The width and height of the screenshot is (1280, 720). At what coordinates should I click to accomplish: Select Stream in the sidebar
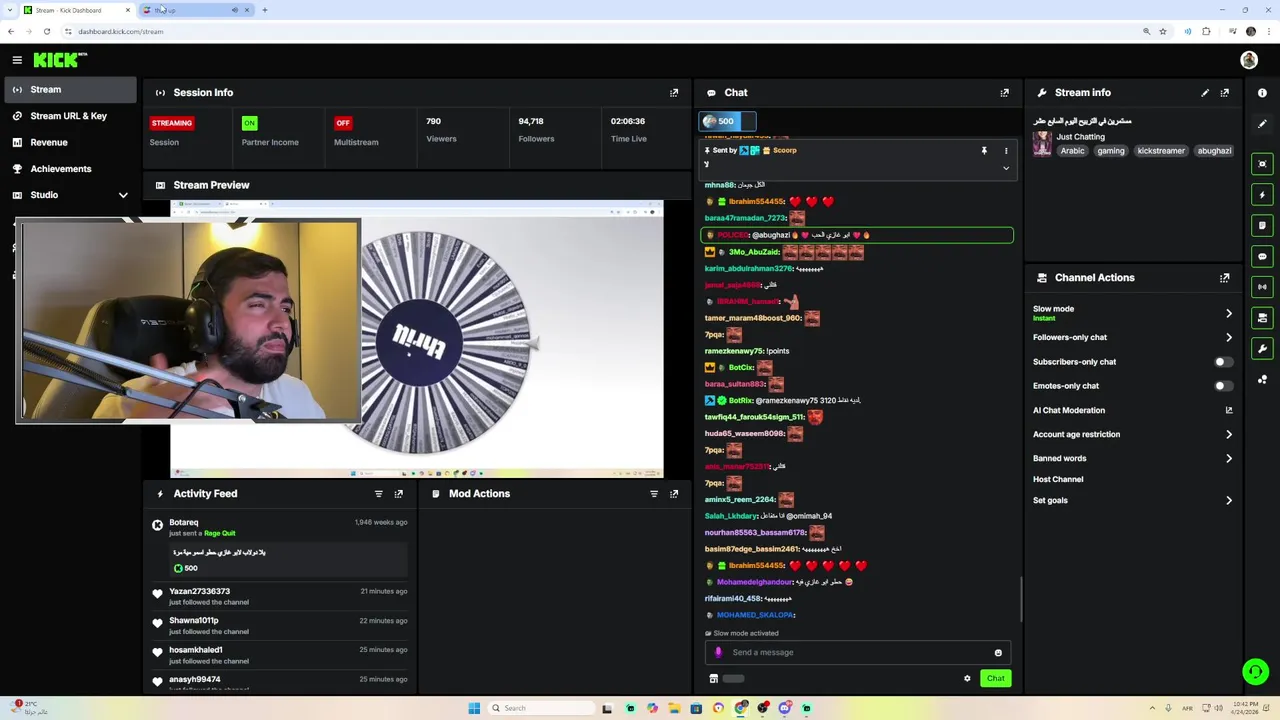pos(68,90)
